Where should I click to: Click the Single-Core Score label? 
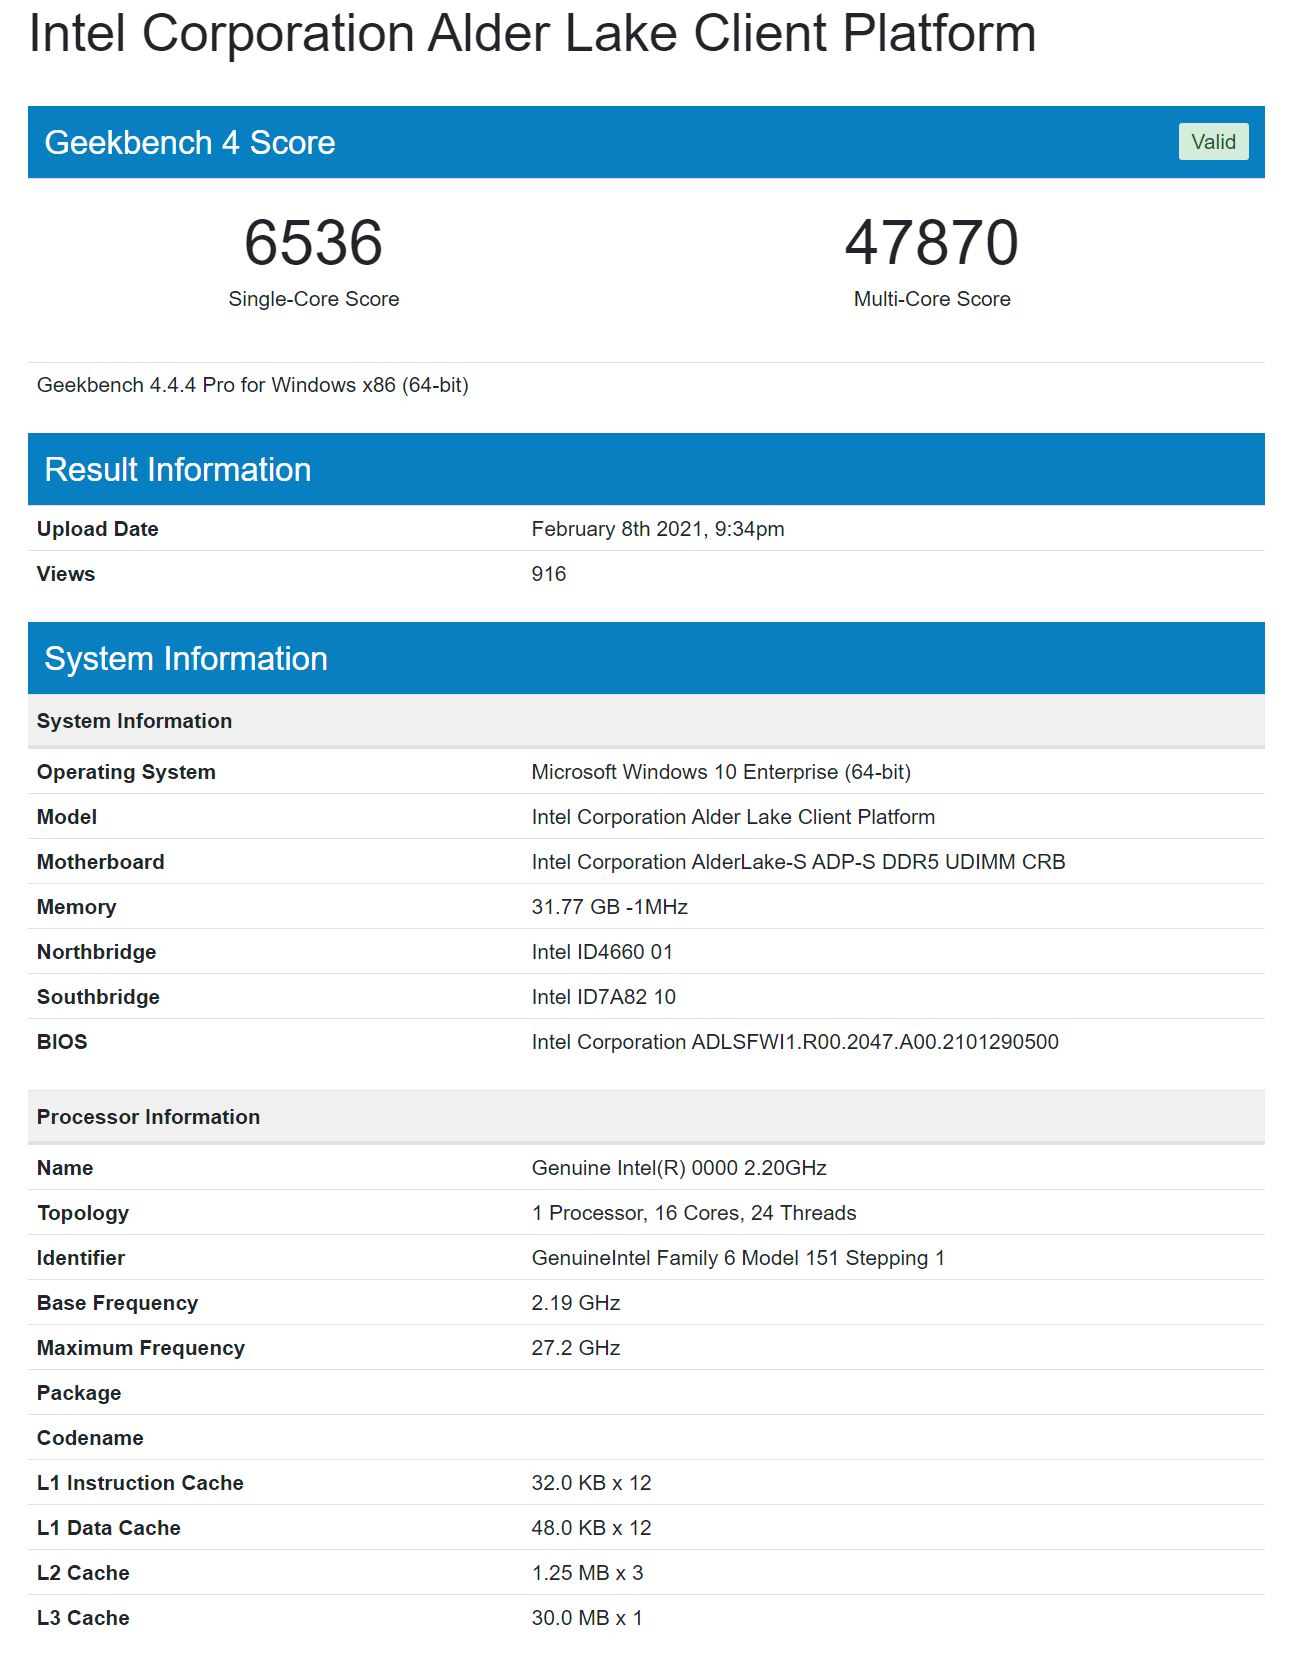click(x=313, y=299)
